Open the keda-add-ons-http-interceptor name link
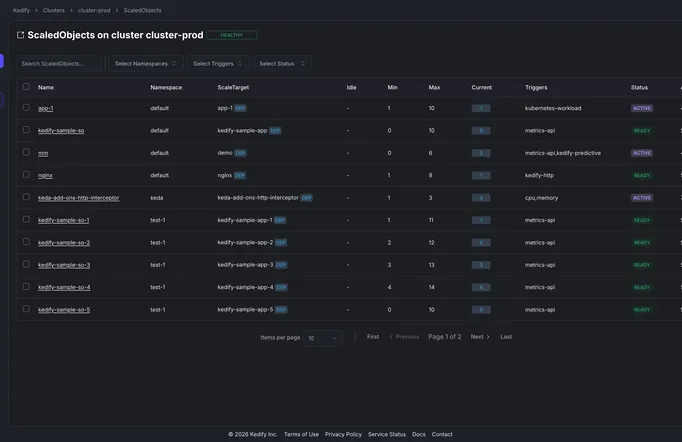Screen dimensions: 682x442 79,198
